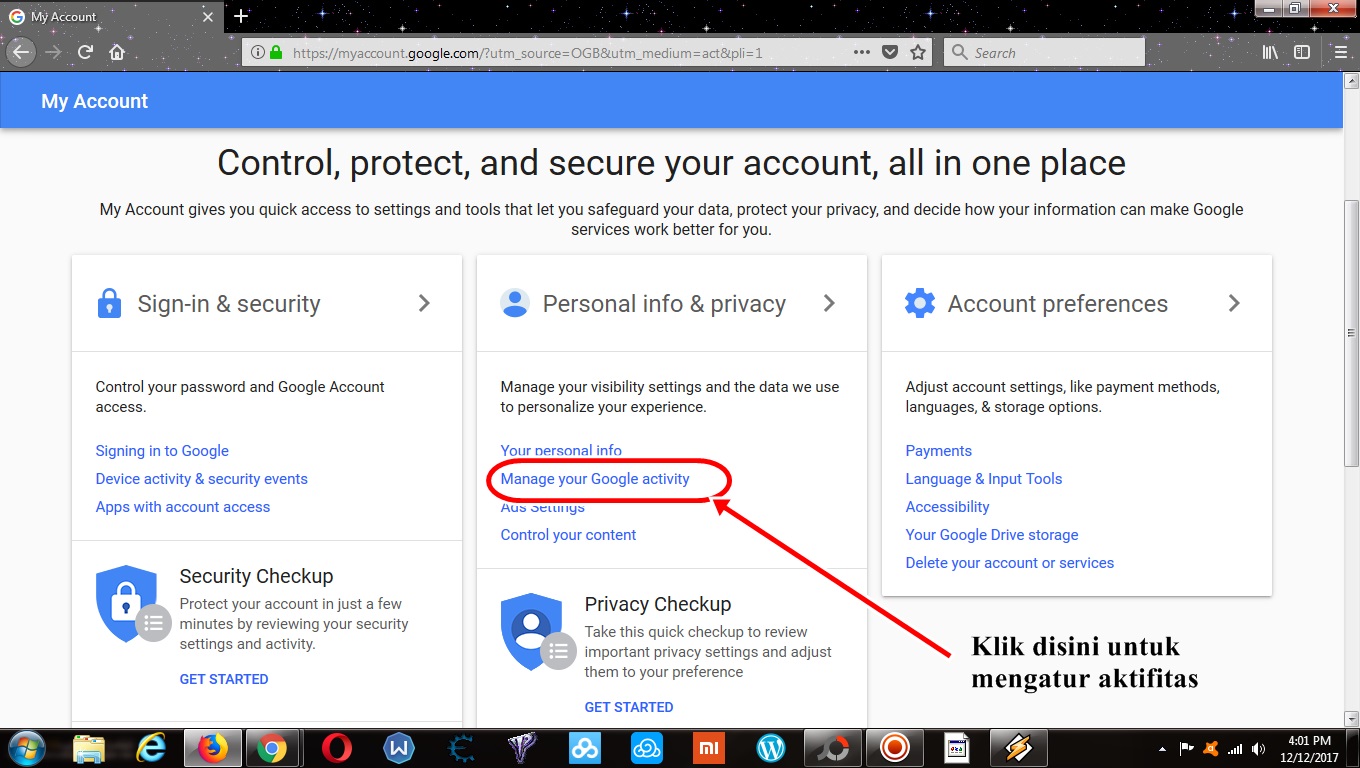Open Delete your account or services link
1360x768 pixels.
(x=1009, y=563)
